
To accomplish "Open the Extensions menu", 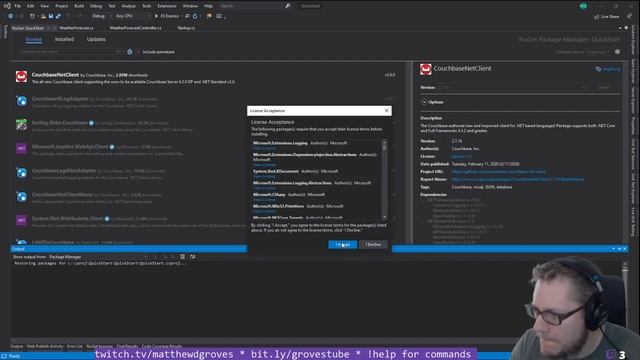I will tap(167, 6).
